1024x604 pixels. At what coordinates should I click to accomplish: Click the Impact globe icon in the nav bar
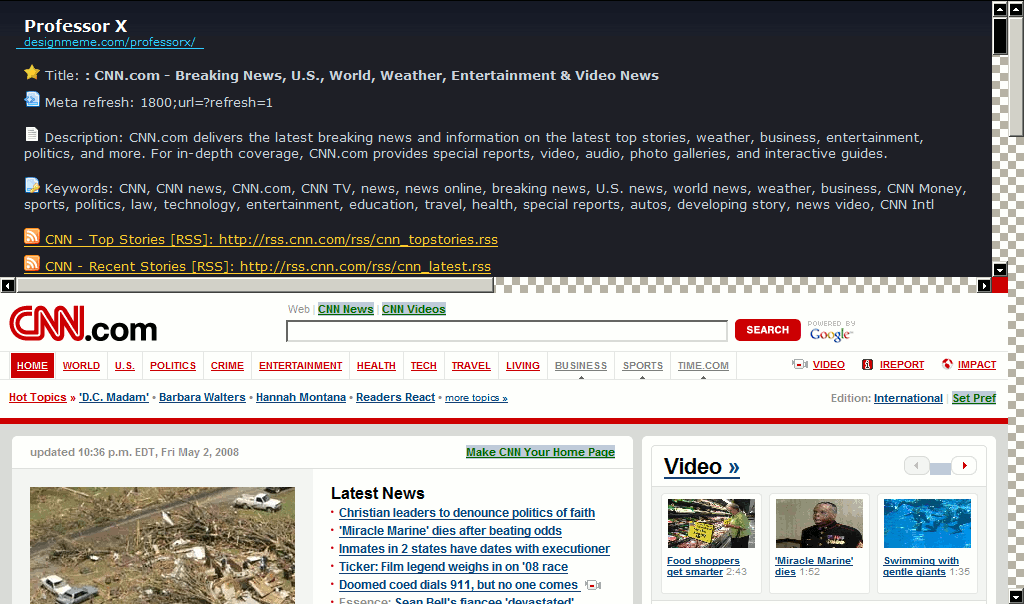[947, 364]
